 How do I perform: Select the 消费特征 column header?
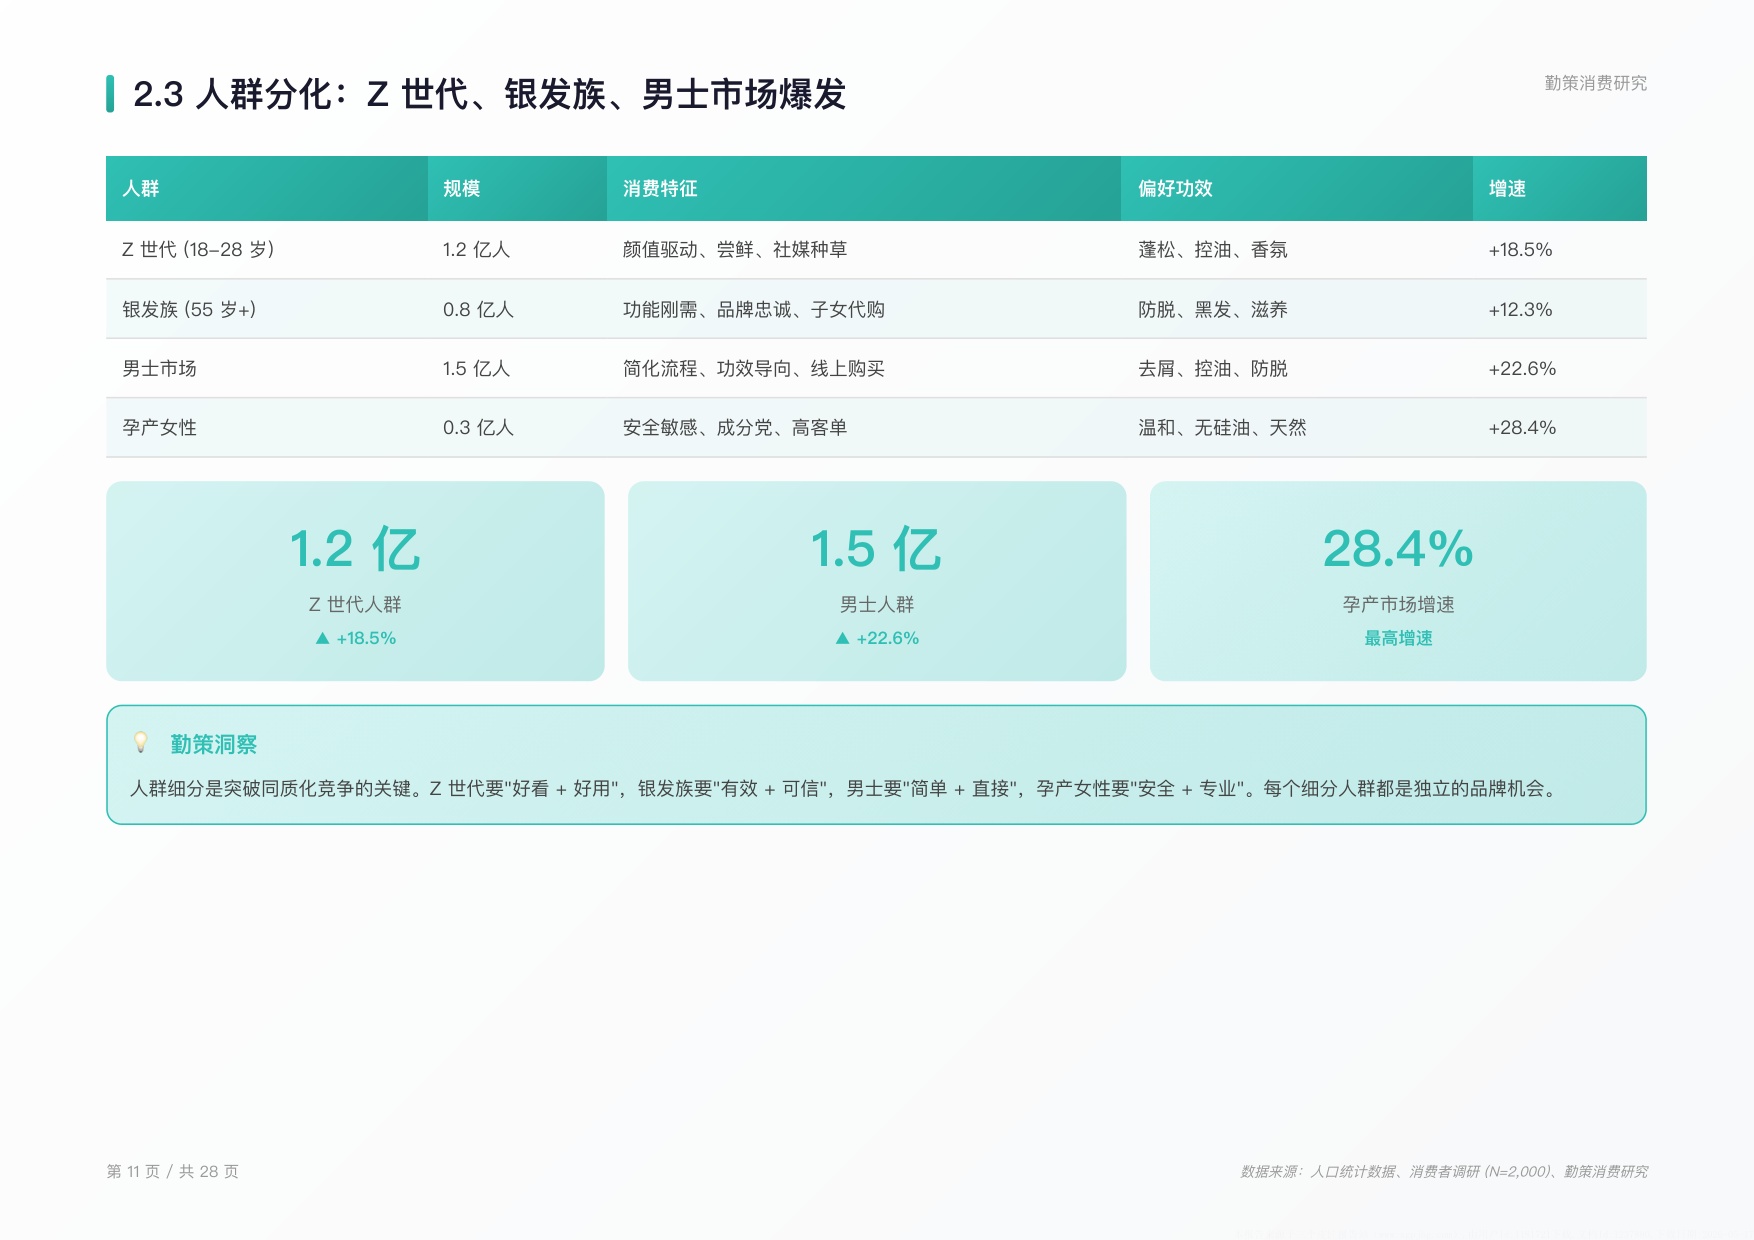(864, 188)
